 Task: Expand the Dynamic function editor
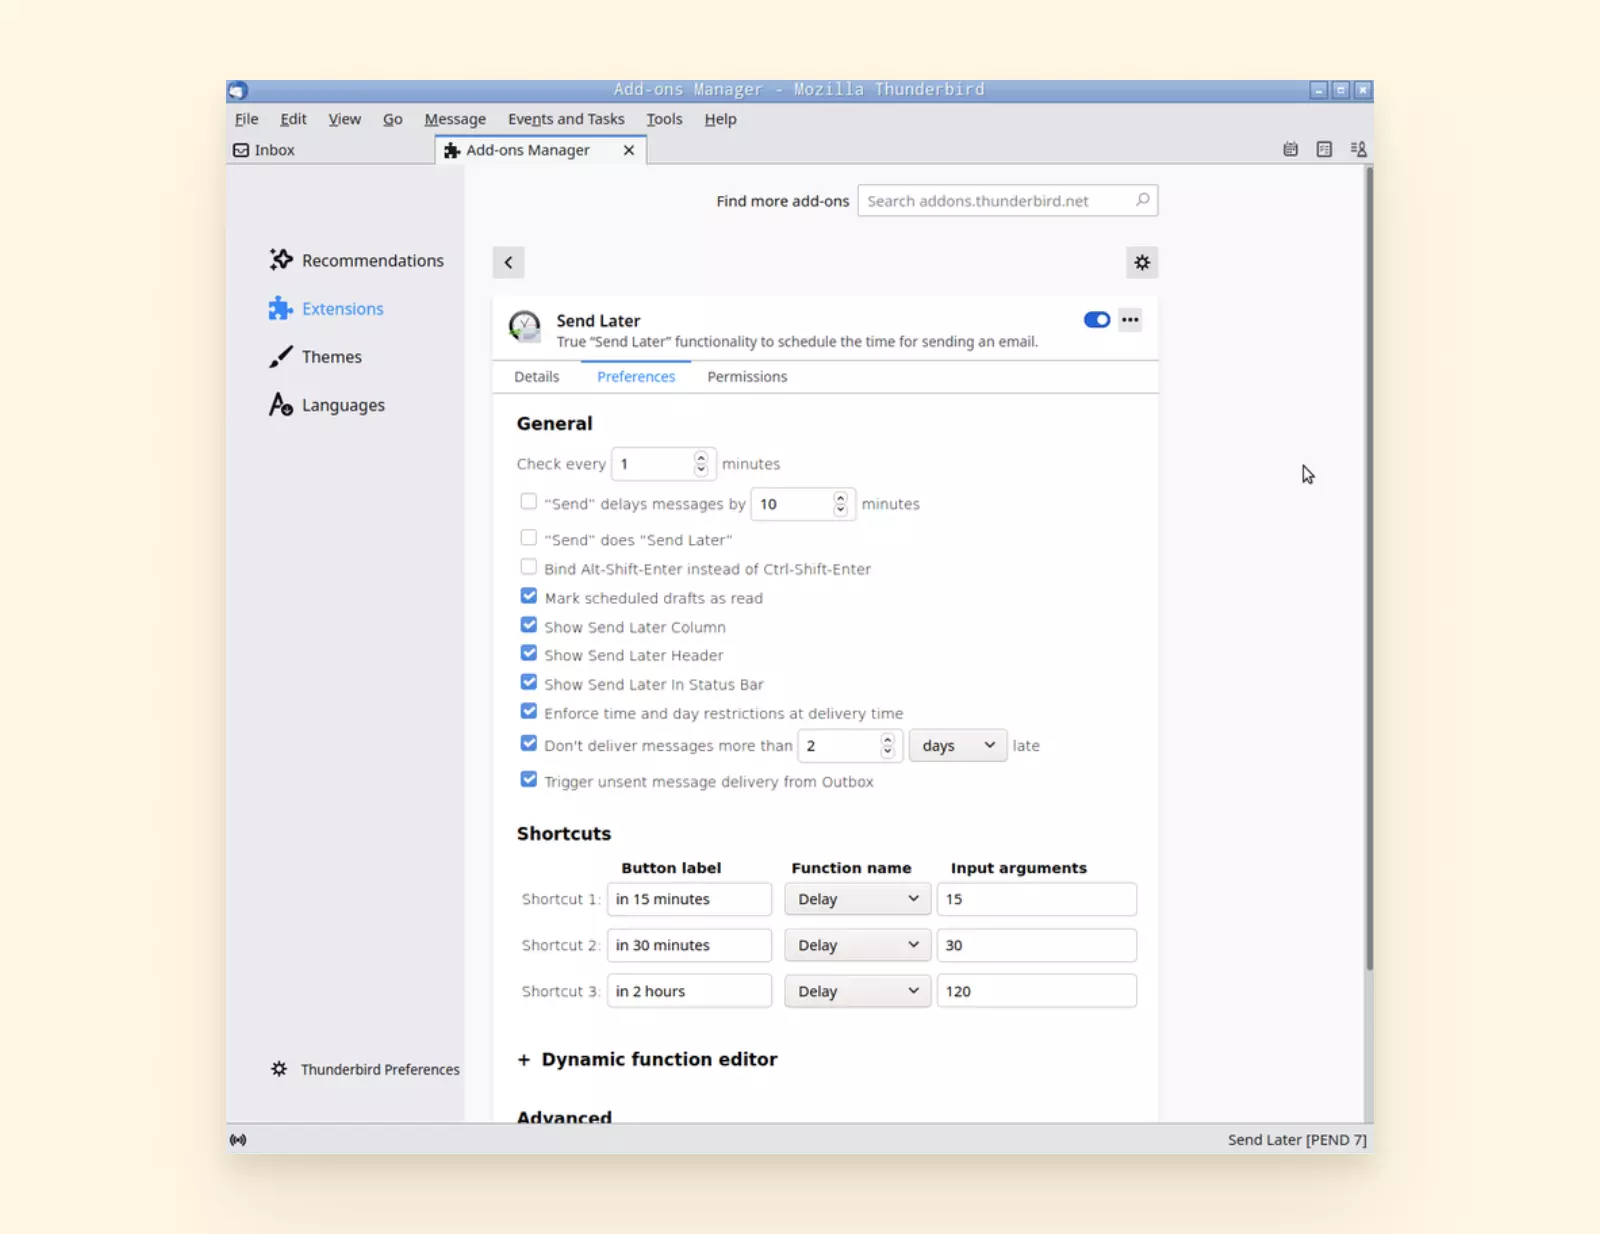(x=647, y=1059)
